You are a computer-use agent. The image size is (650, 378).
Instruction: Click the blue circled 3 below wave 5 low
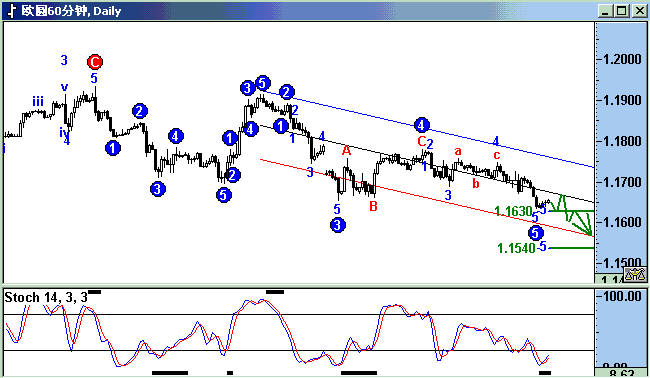coord(338,225)
